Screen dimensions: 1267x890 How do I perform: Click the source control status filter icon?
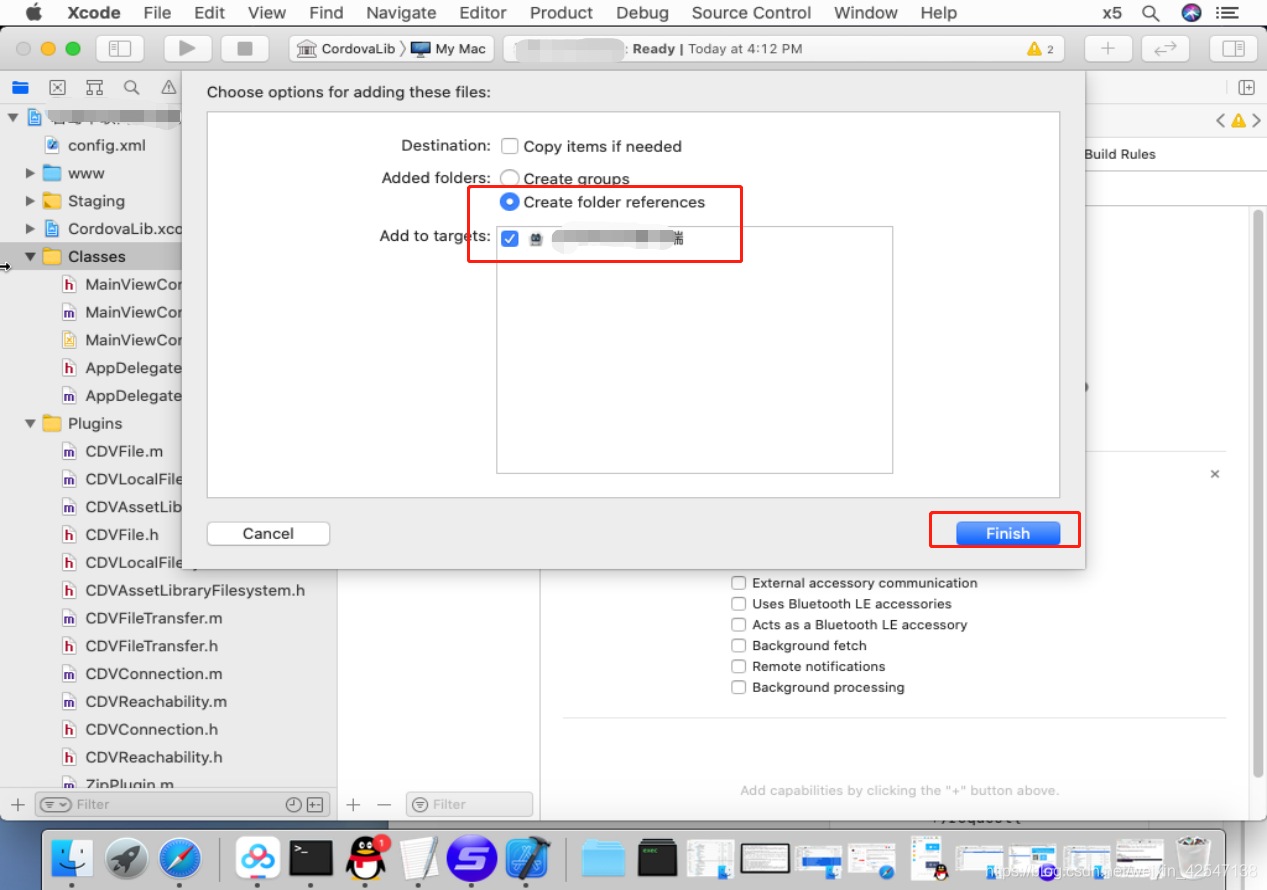click(315, 804)
